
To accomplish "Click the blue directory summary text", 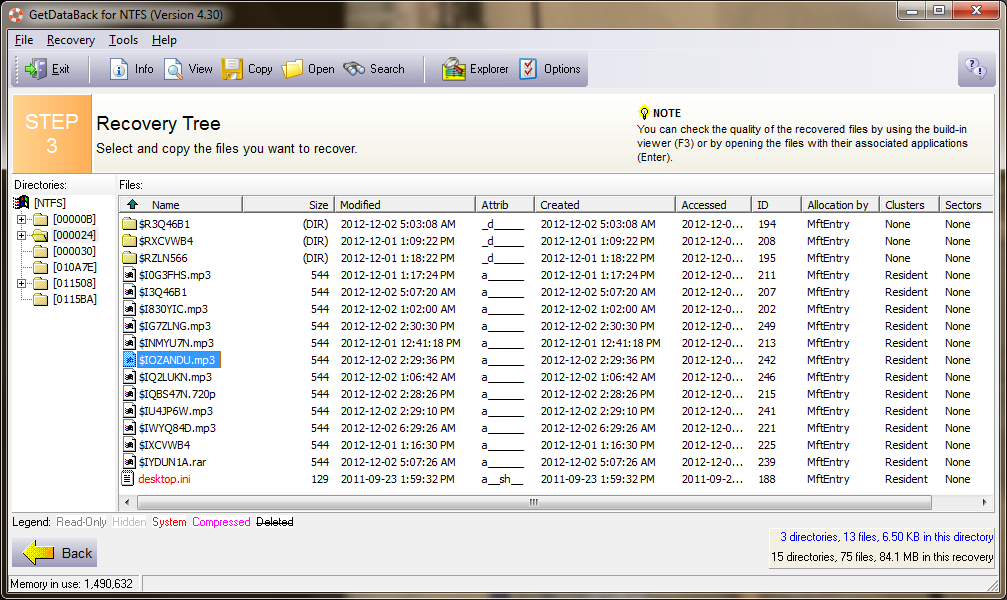I will 886,536.
